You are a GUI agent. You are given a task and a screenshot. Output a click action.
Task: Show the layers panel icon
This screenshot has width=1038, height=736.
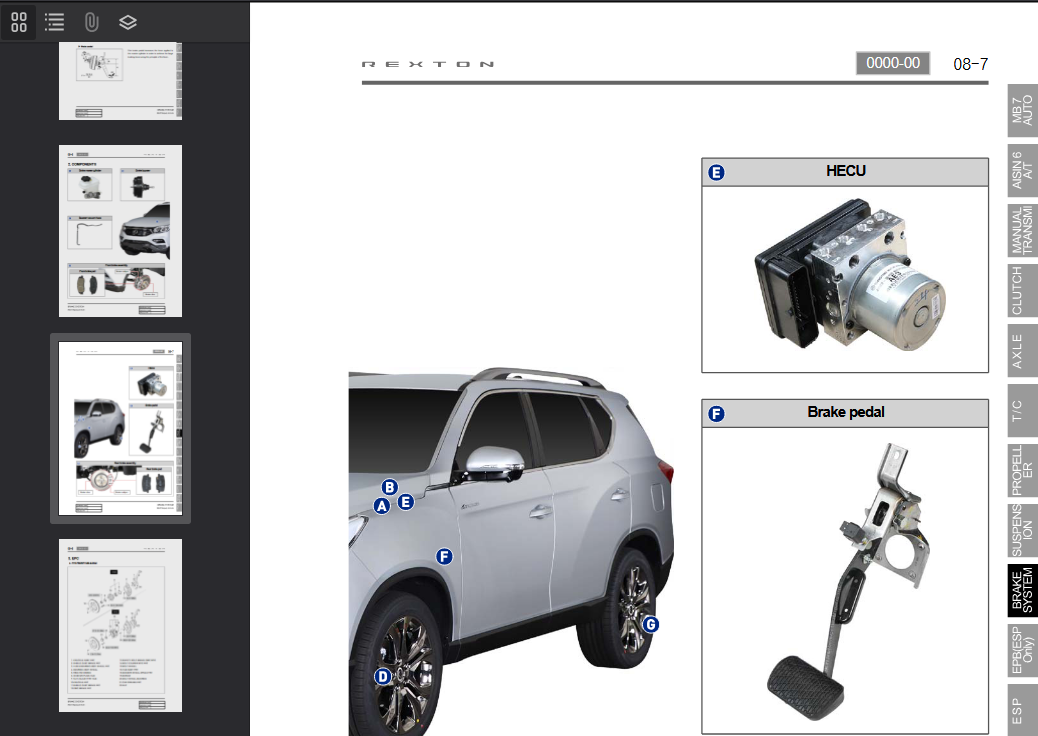coord(128,22)
